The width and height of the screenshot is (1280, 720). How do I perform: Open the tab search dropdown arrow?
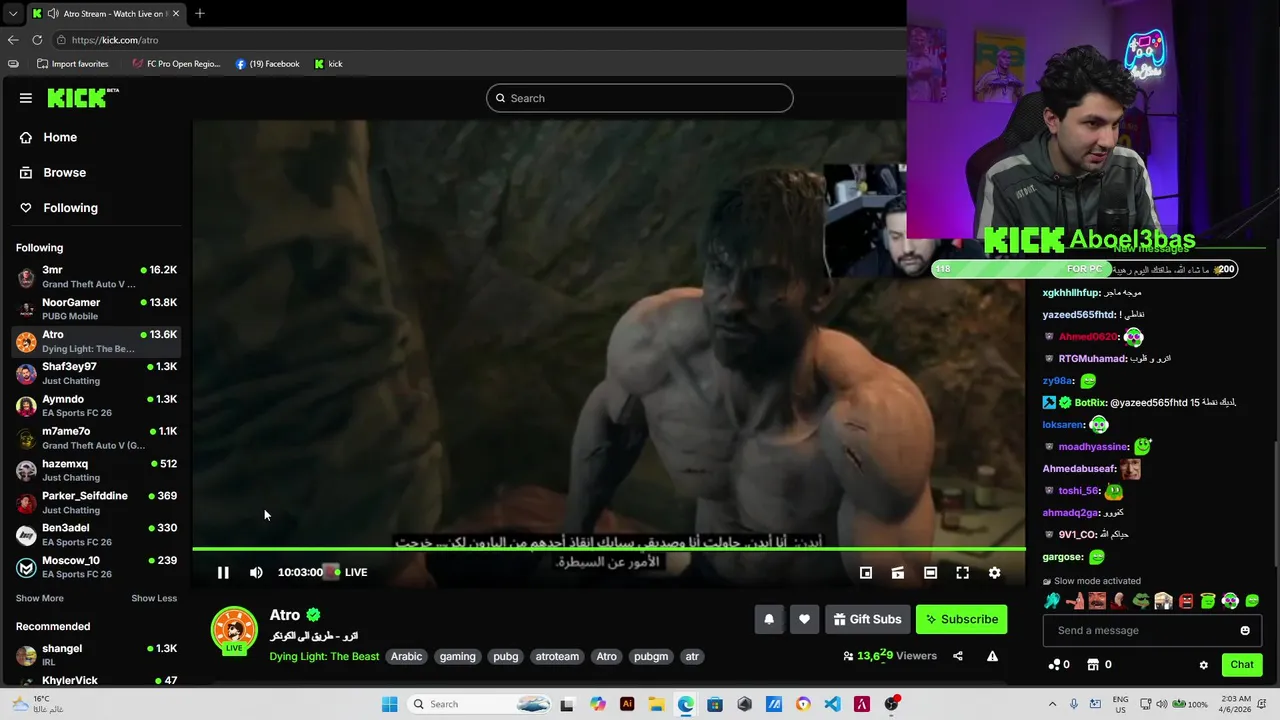(13, 14)
